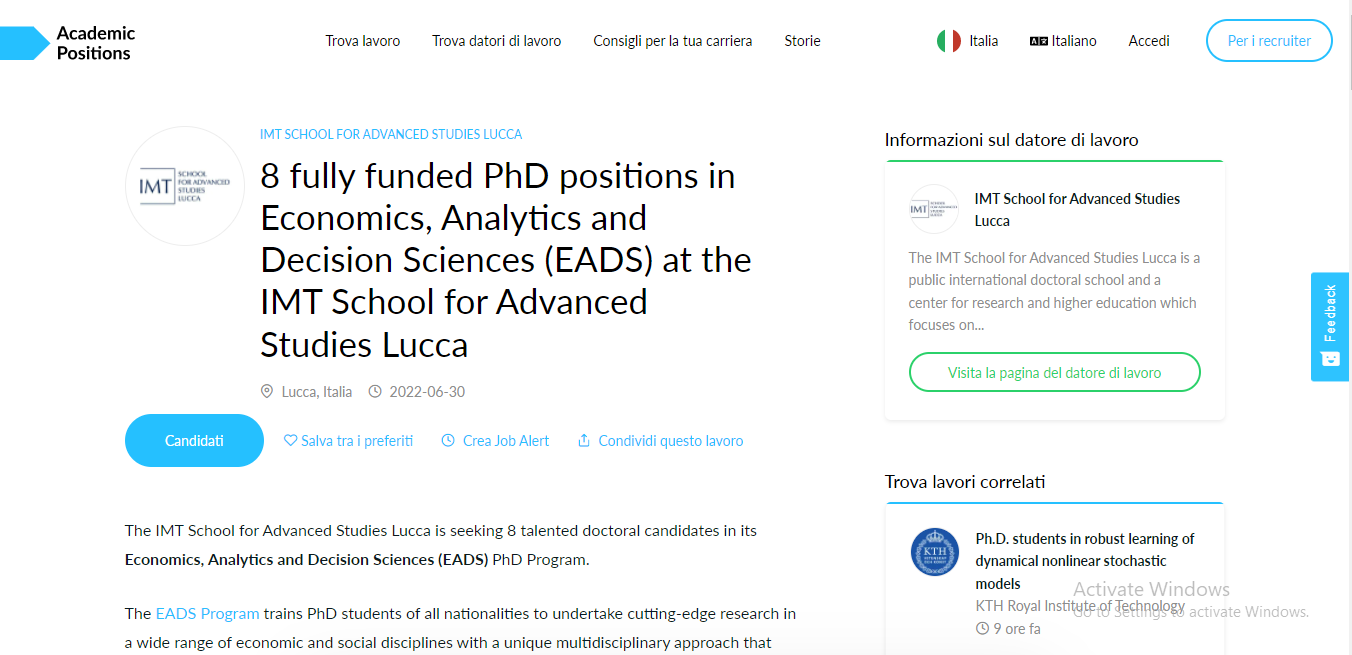Click the Candidati apply button
Viewport: 1352px width, 655px height.
click(194, 440)
